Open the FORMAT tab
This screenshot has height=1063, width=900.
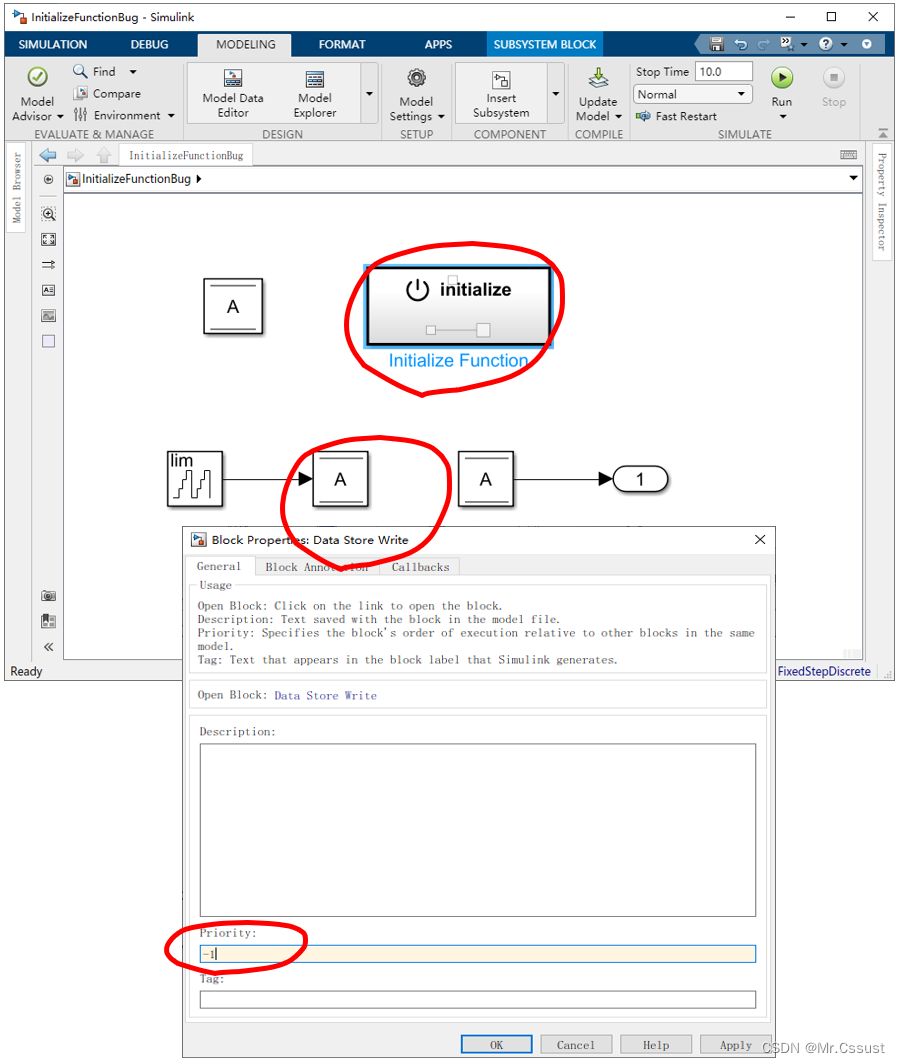pos(342,45)
